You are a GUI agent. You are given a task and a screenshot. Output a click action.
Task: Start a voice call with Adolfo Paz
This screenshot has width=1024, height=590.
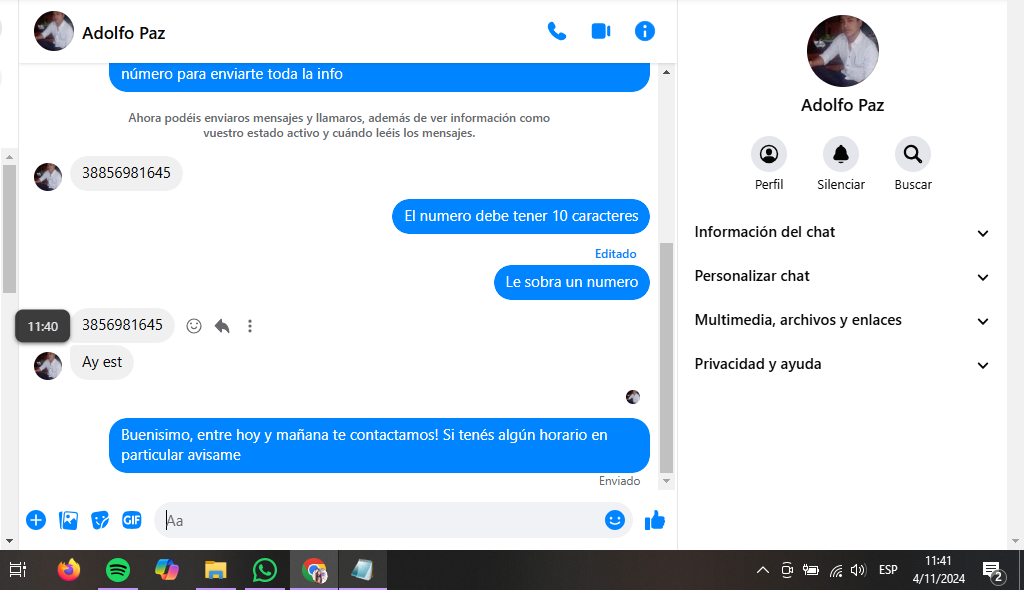(x=556, y=31)
